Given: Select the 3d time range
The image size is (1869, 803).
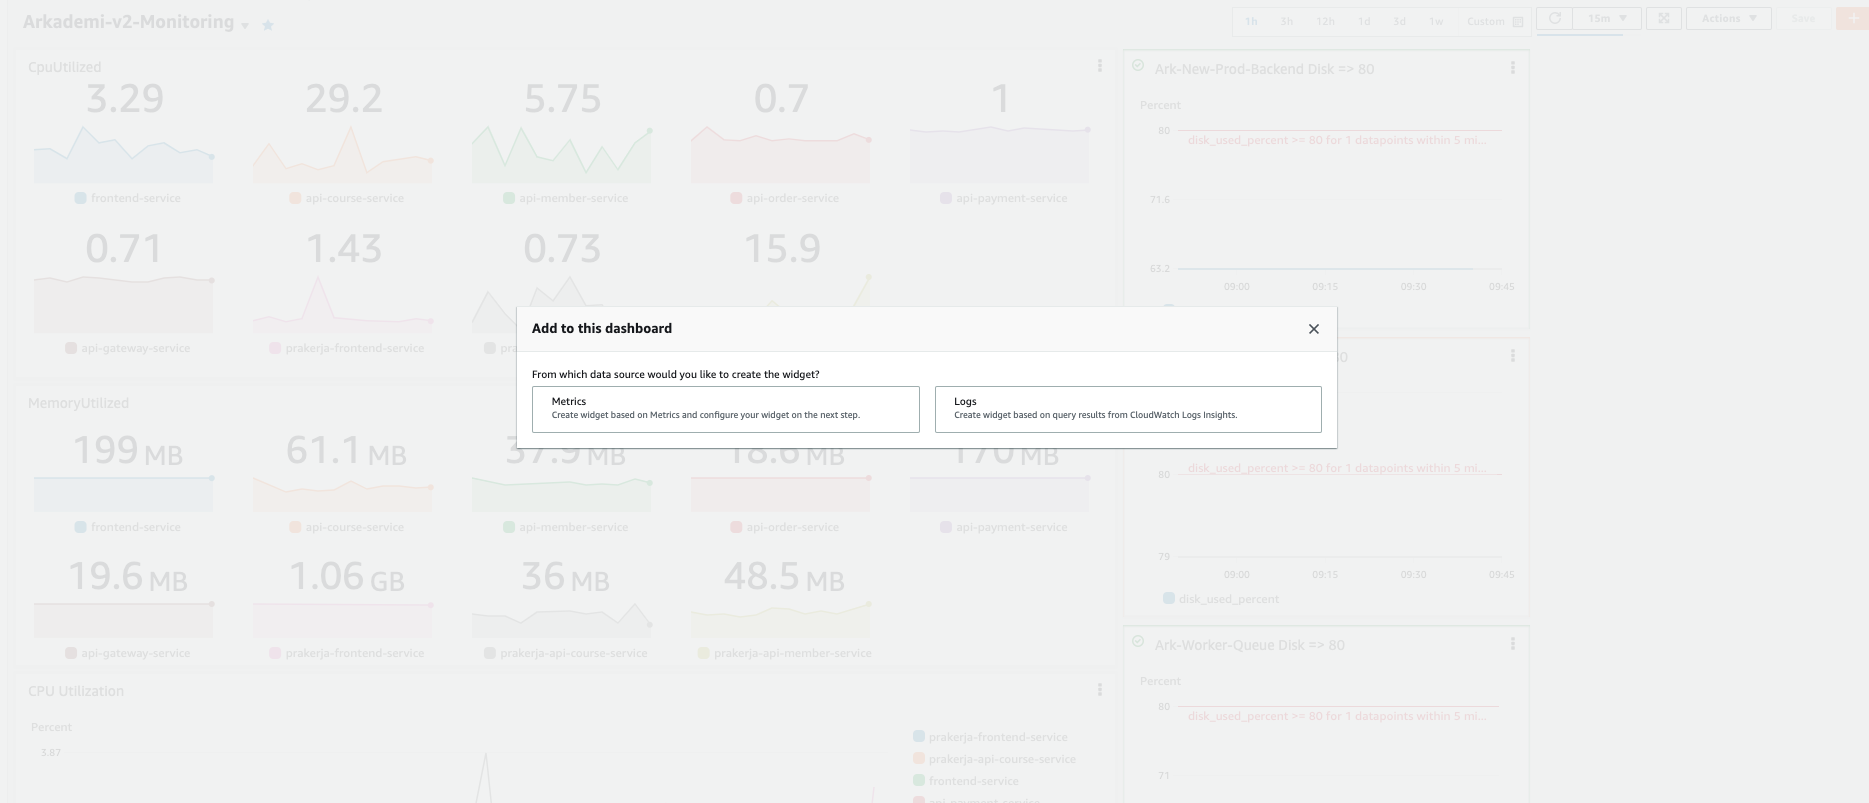Looking at the screenshot, I should (1400, 21).
